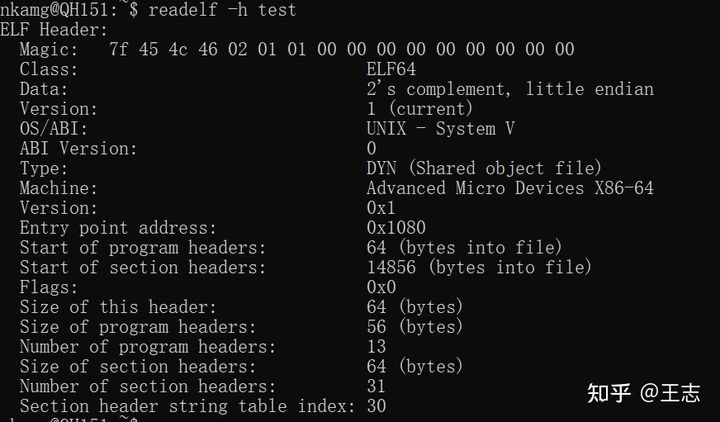This screenshot has height=422, width=720.
Task: Click the ABI Version label
Action: pyautogui.click(x=78, y=149)
